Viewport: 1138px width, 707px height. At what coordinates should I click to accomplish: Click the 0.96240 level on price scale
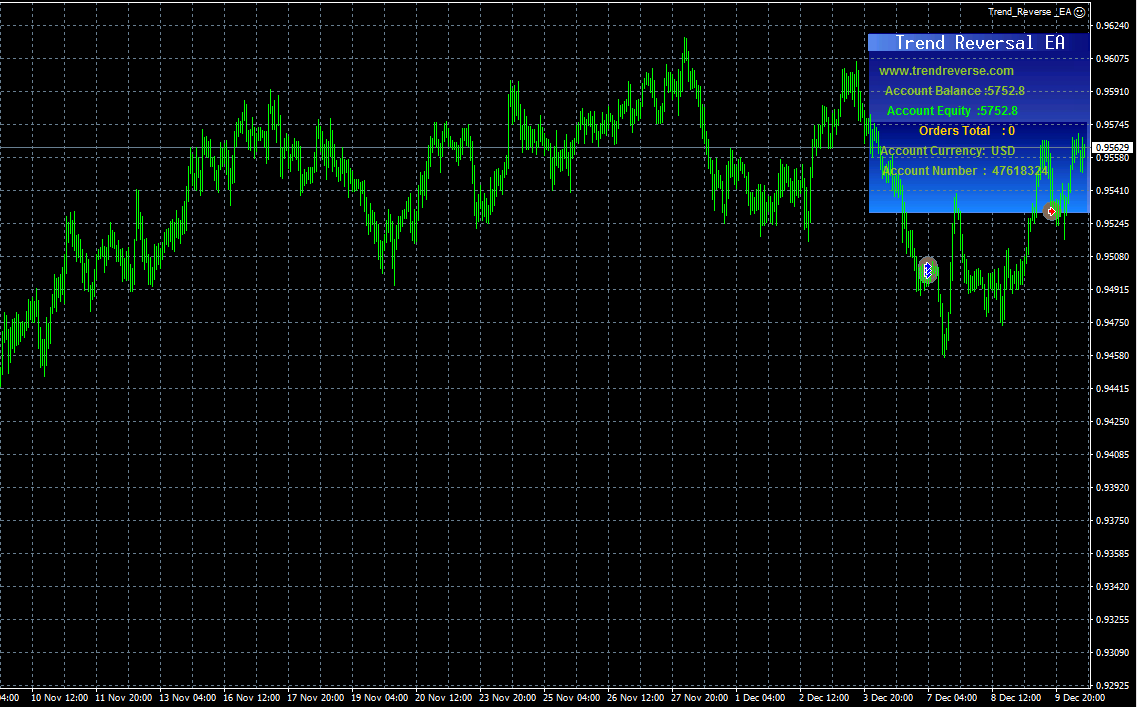pyautogui.click(x=1113, y=26)
